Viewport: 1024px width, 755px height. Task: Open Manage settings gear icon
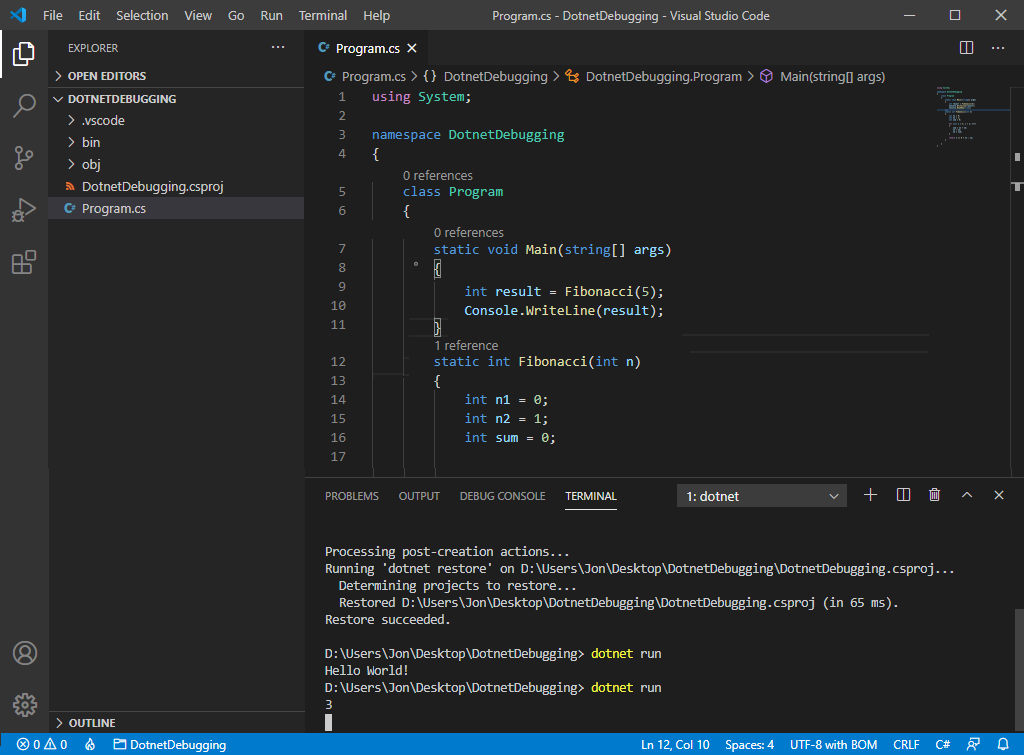pos(24,704)
